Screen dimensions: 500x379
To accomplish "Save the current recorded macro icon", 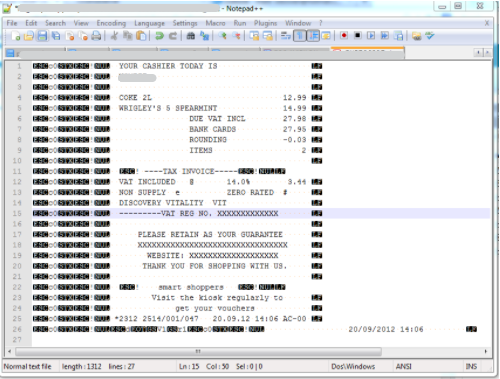I will (x=398, y=36).
